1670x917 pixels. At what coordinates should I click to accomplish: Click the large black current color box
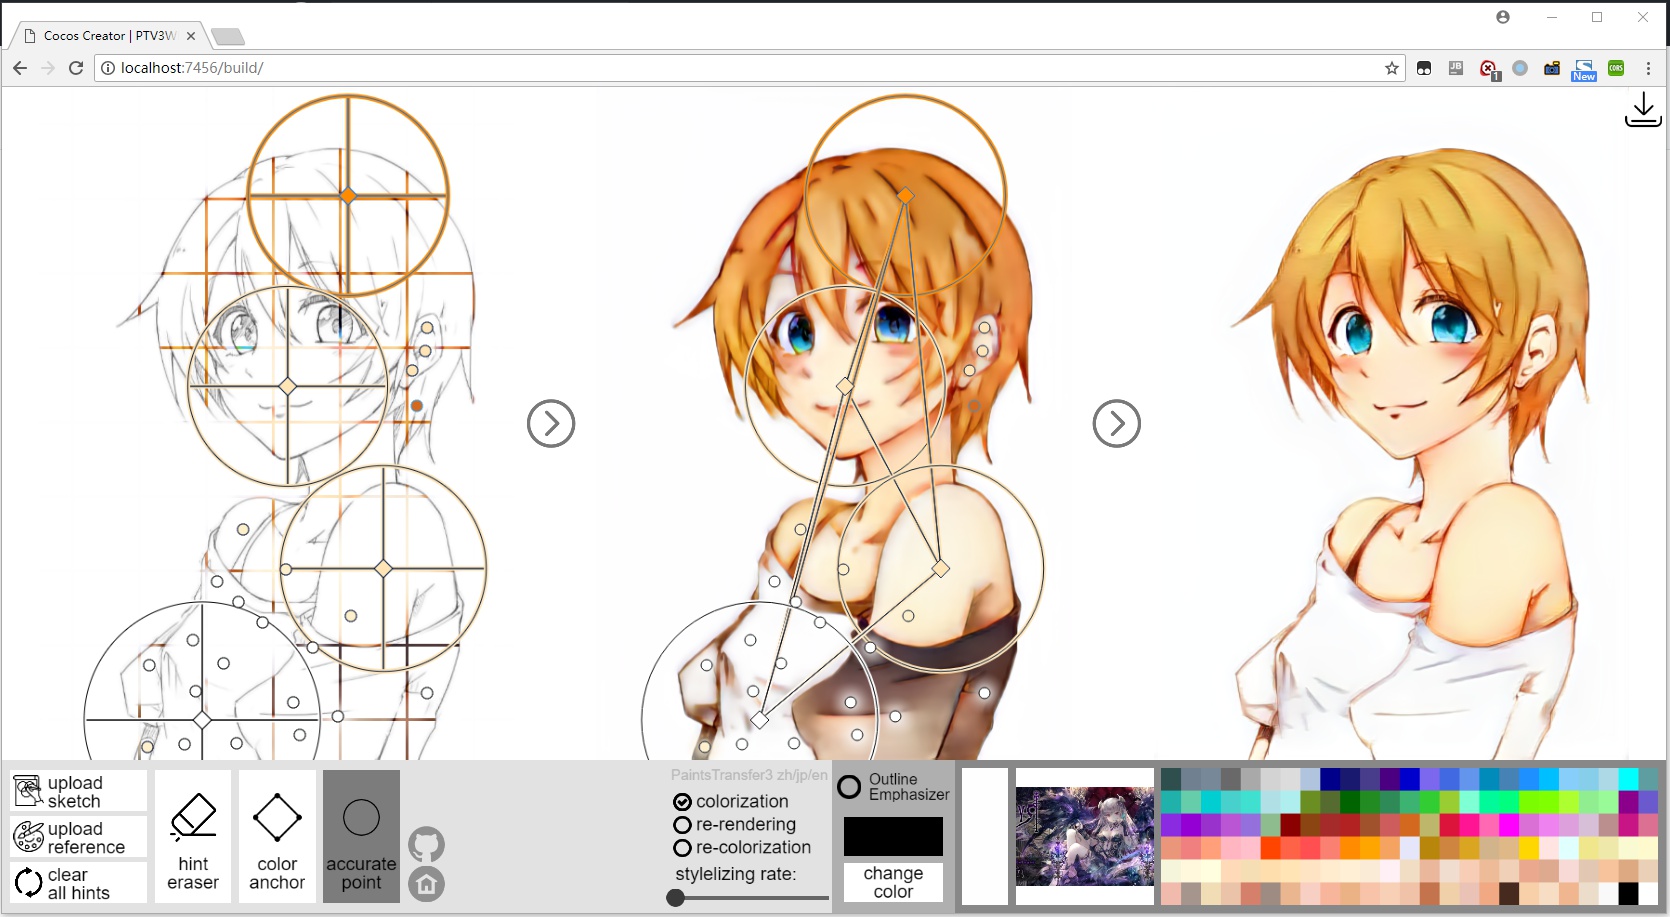coord(893,836)
